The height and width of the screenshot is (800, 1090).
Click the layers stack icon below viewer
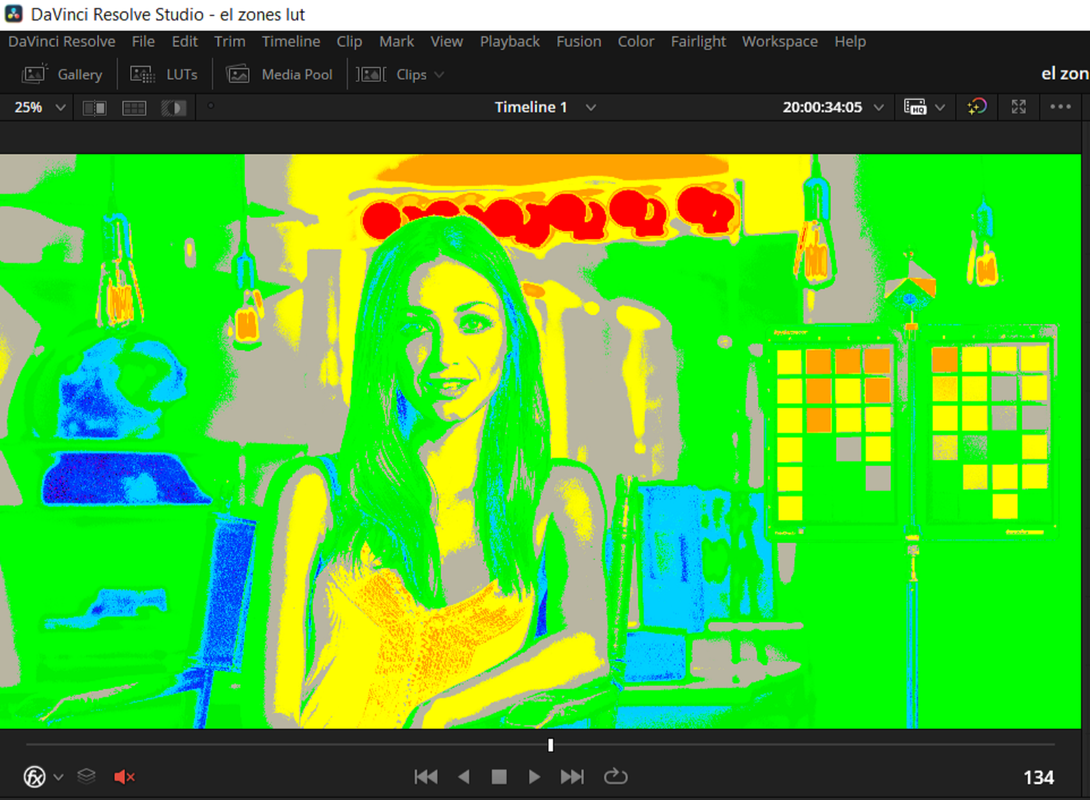tap(86, 776)
